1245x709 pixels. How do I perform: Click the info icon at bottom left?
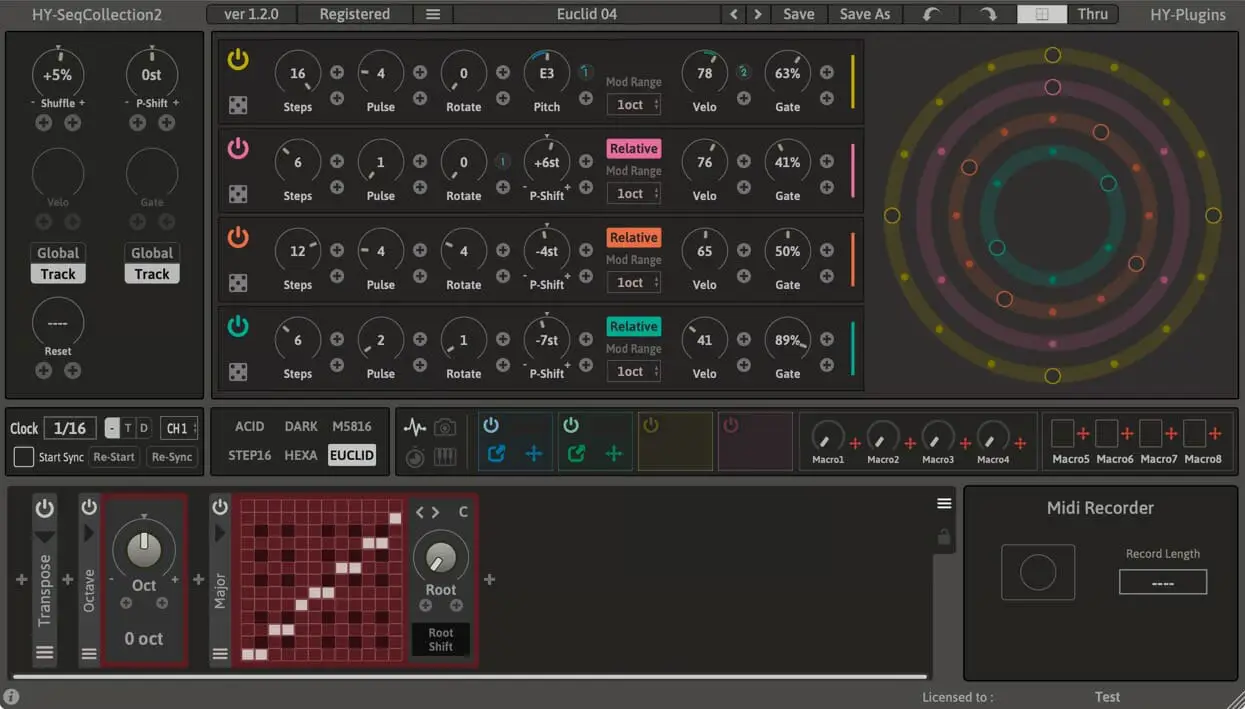11,697
